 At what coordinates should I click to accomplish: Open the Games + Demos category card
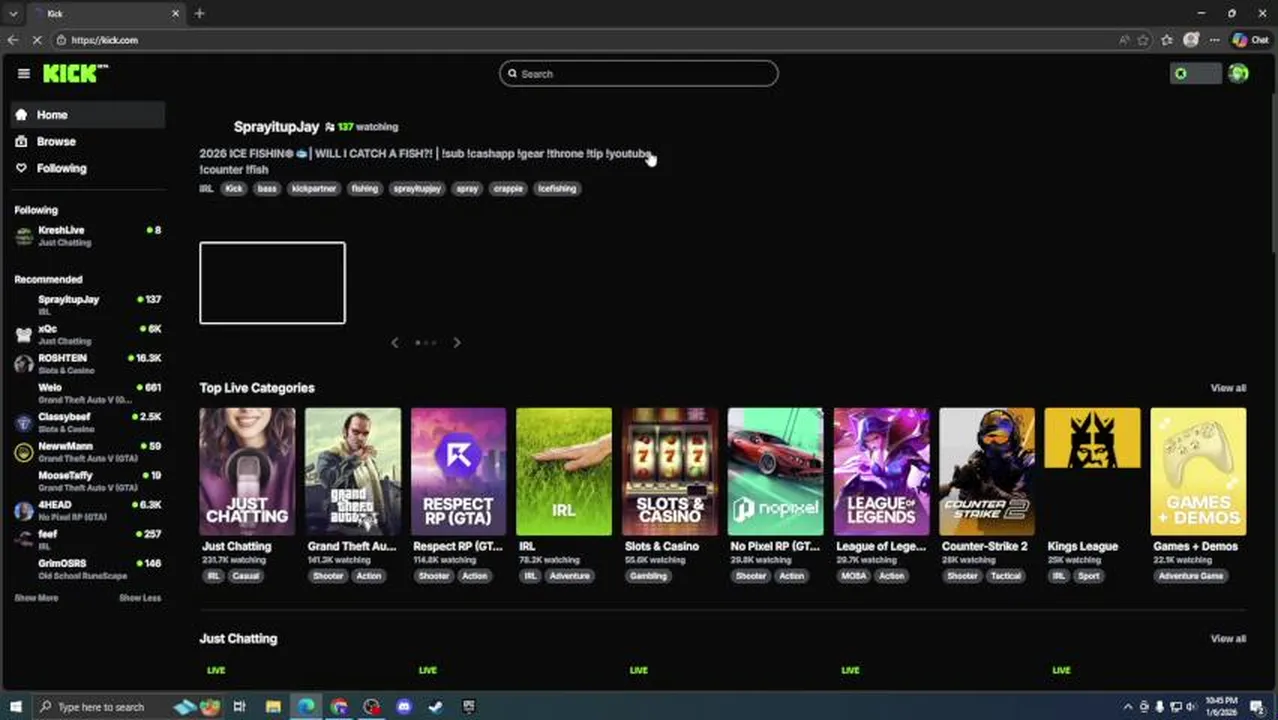pos(1198,472)
